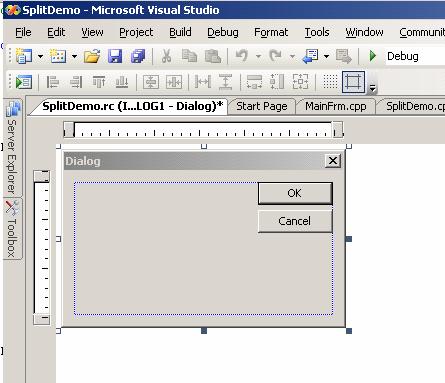This screenshot has width=445, height=383.
Task: Click the Cancel button in the dialog
Action: click(295, 221)
